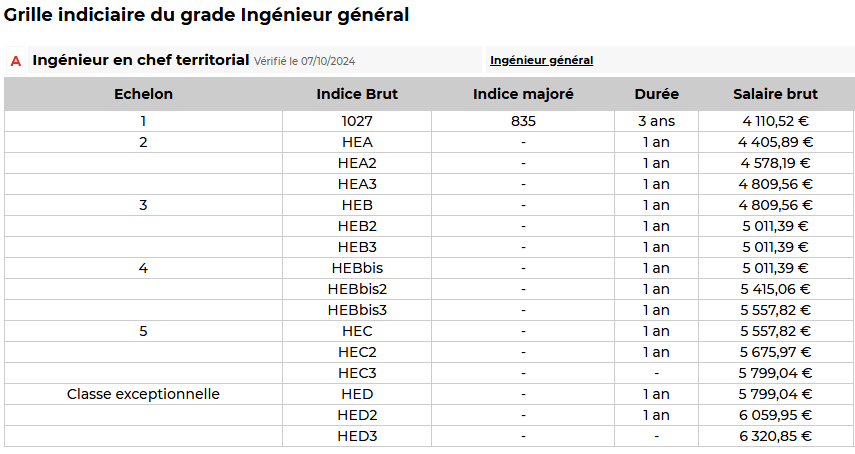Click the 1027 indice brut cell
This screenshot has width=855, height=454.
(357, 121)
